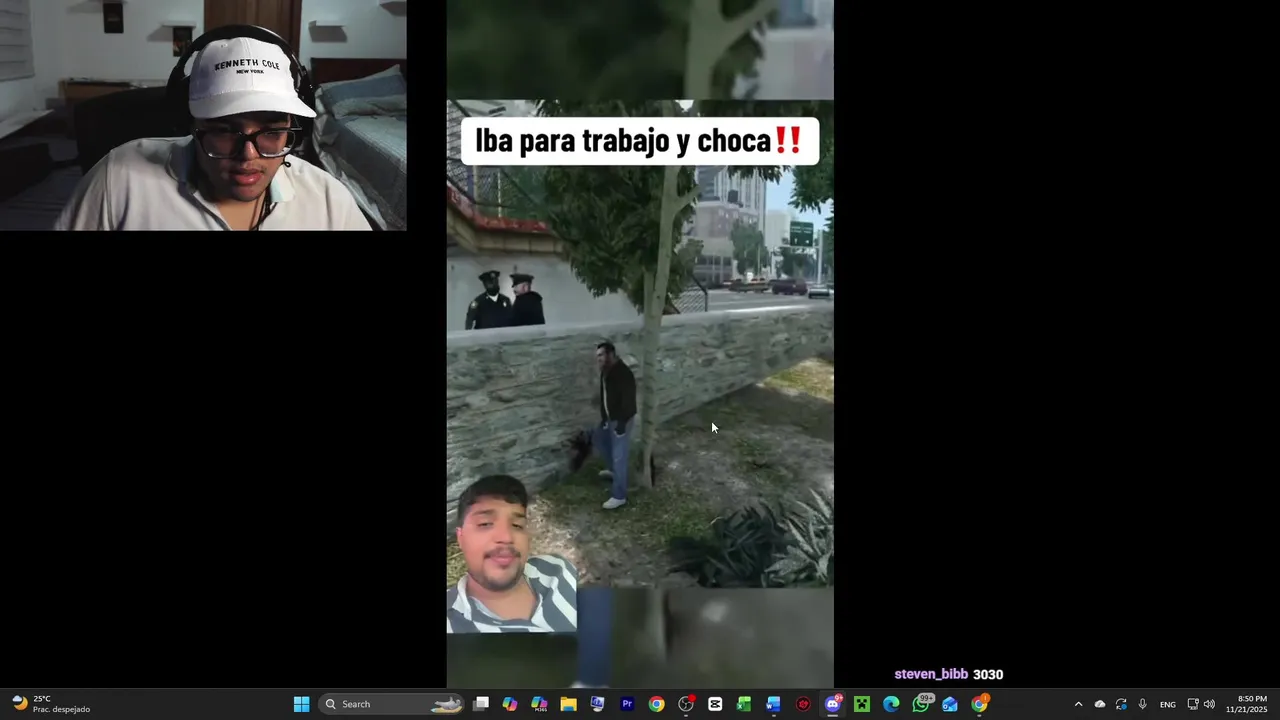Click the striped-shirt man's picture-in-picture
Screen dimensions: 1280x720
(511, 555)
